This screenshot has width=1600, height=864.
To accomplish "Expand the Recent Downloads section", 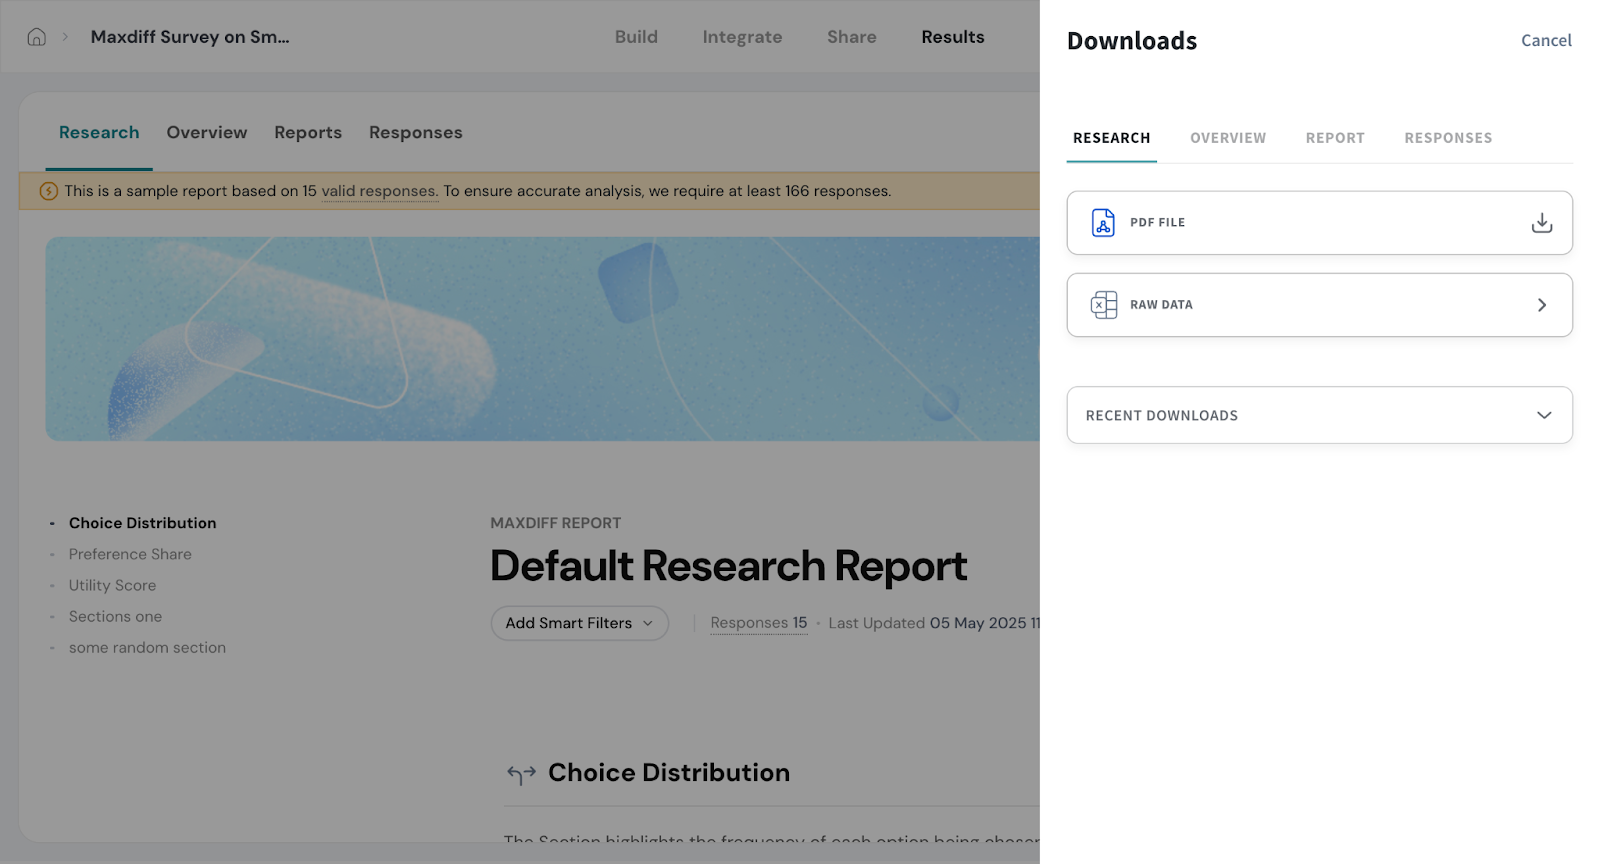I will pyautogui.click(x=1543, y=415).
